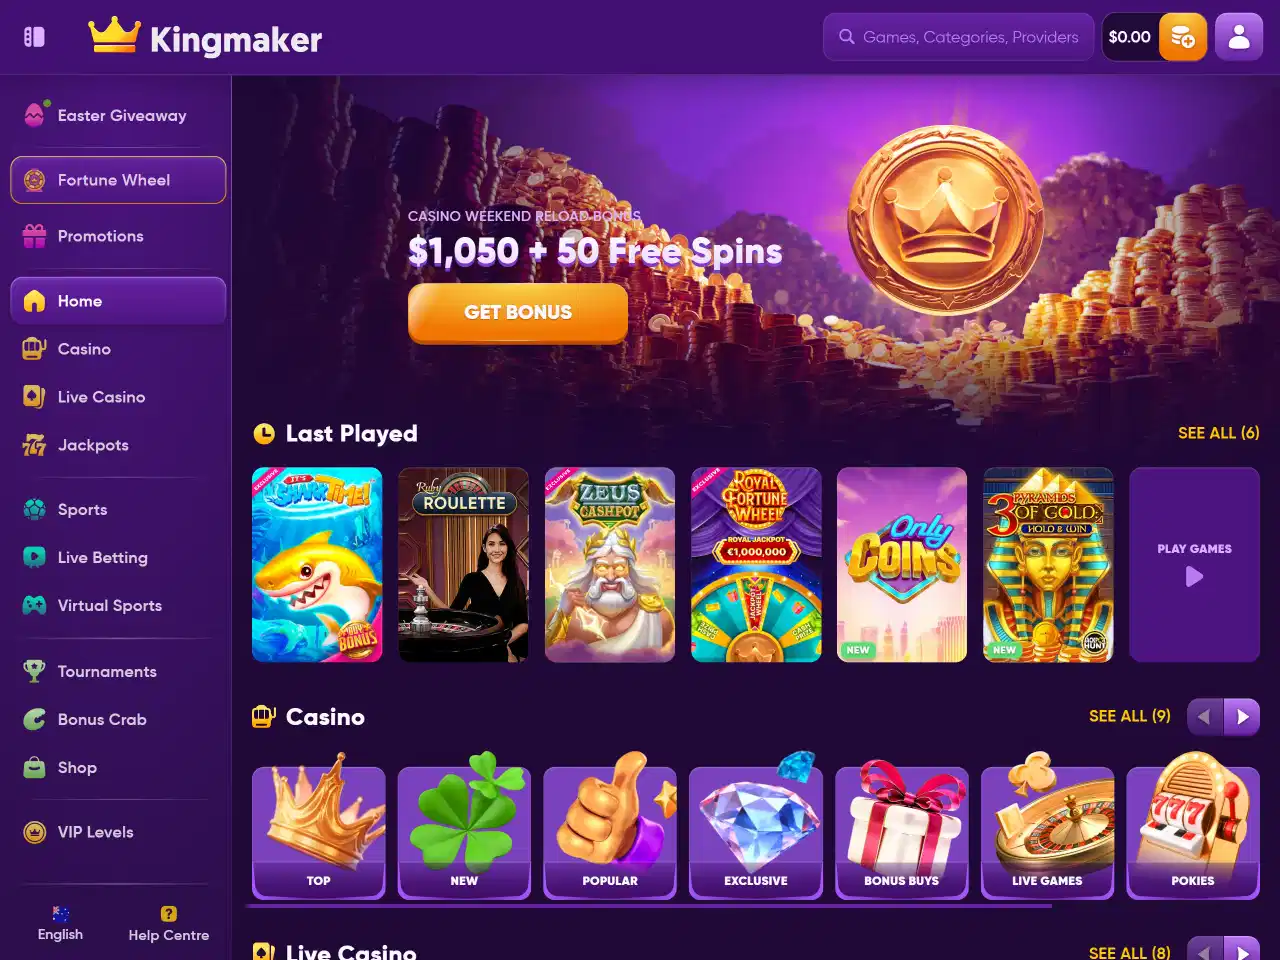Click the Get Bonus button
Viewport: 1280px width, 960px height.
point(518,313)
